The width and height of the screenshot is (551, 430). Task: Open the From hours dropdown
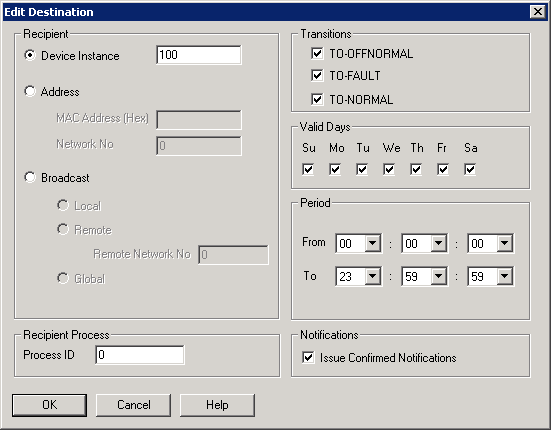click(372, 243)
